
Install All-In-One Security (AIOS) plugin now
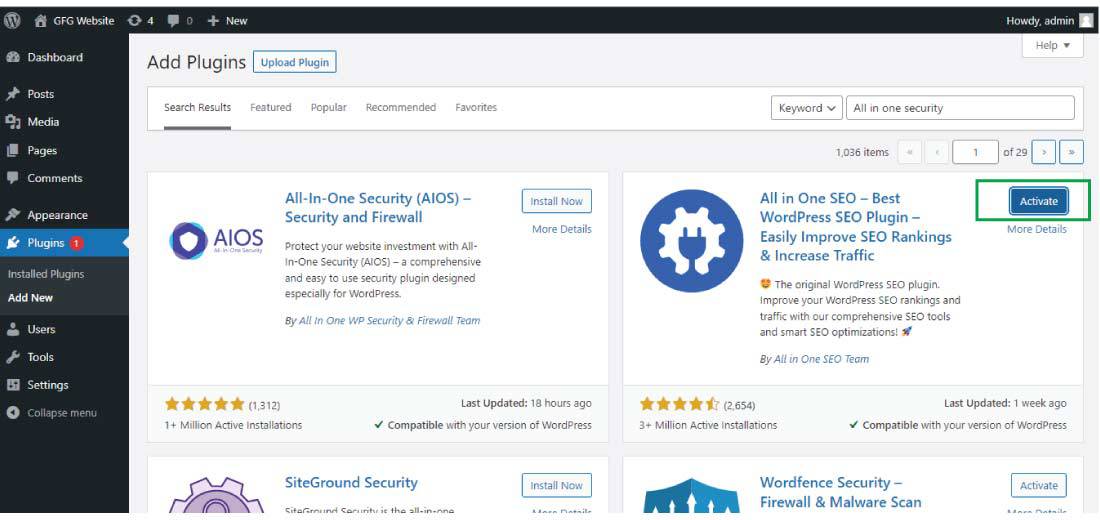point(556,201)
